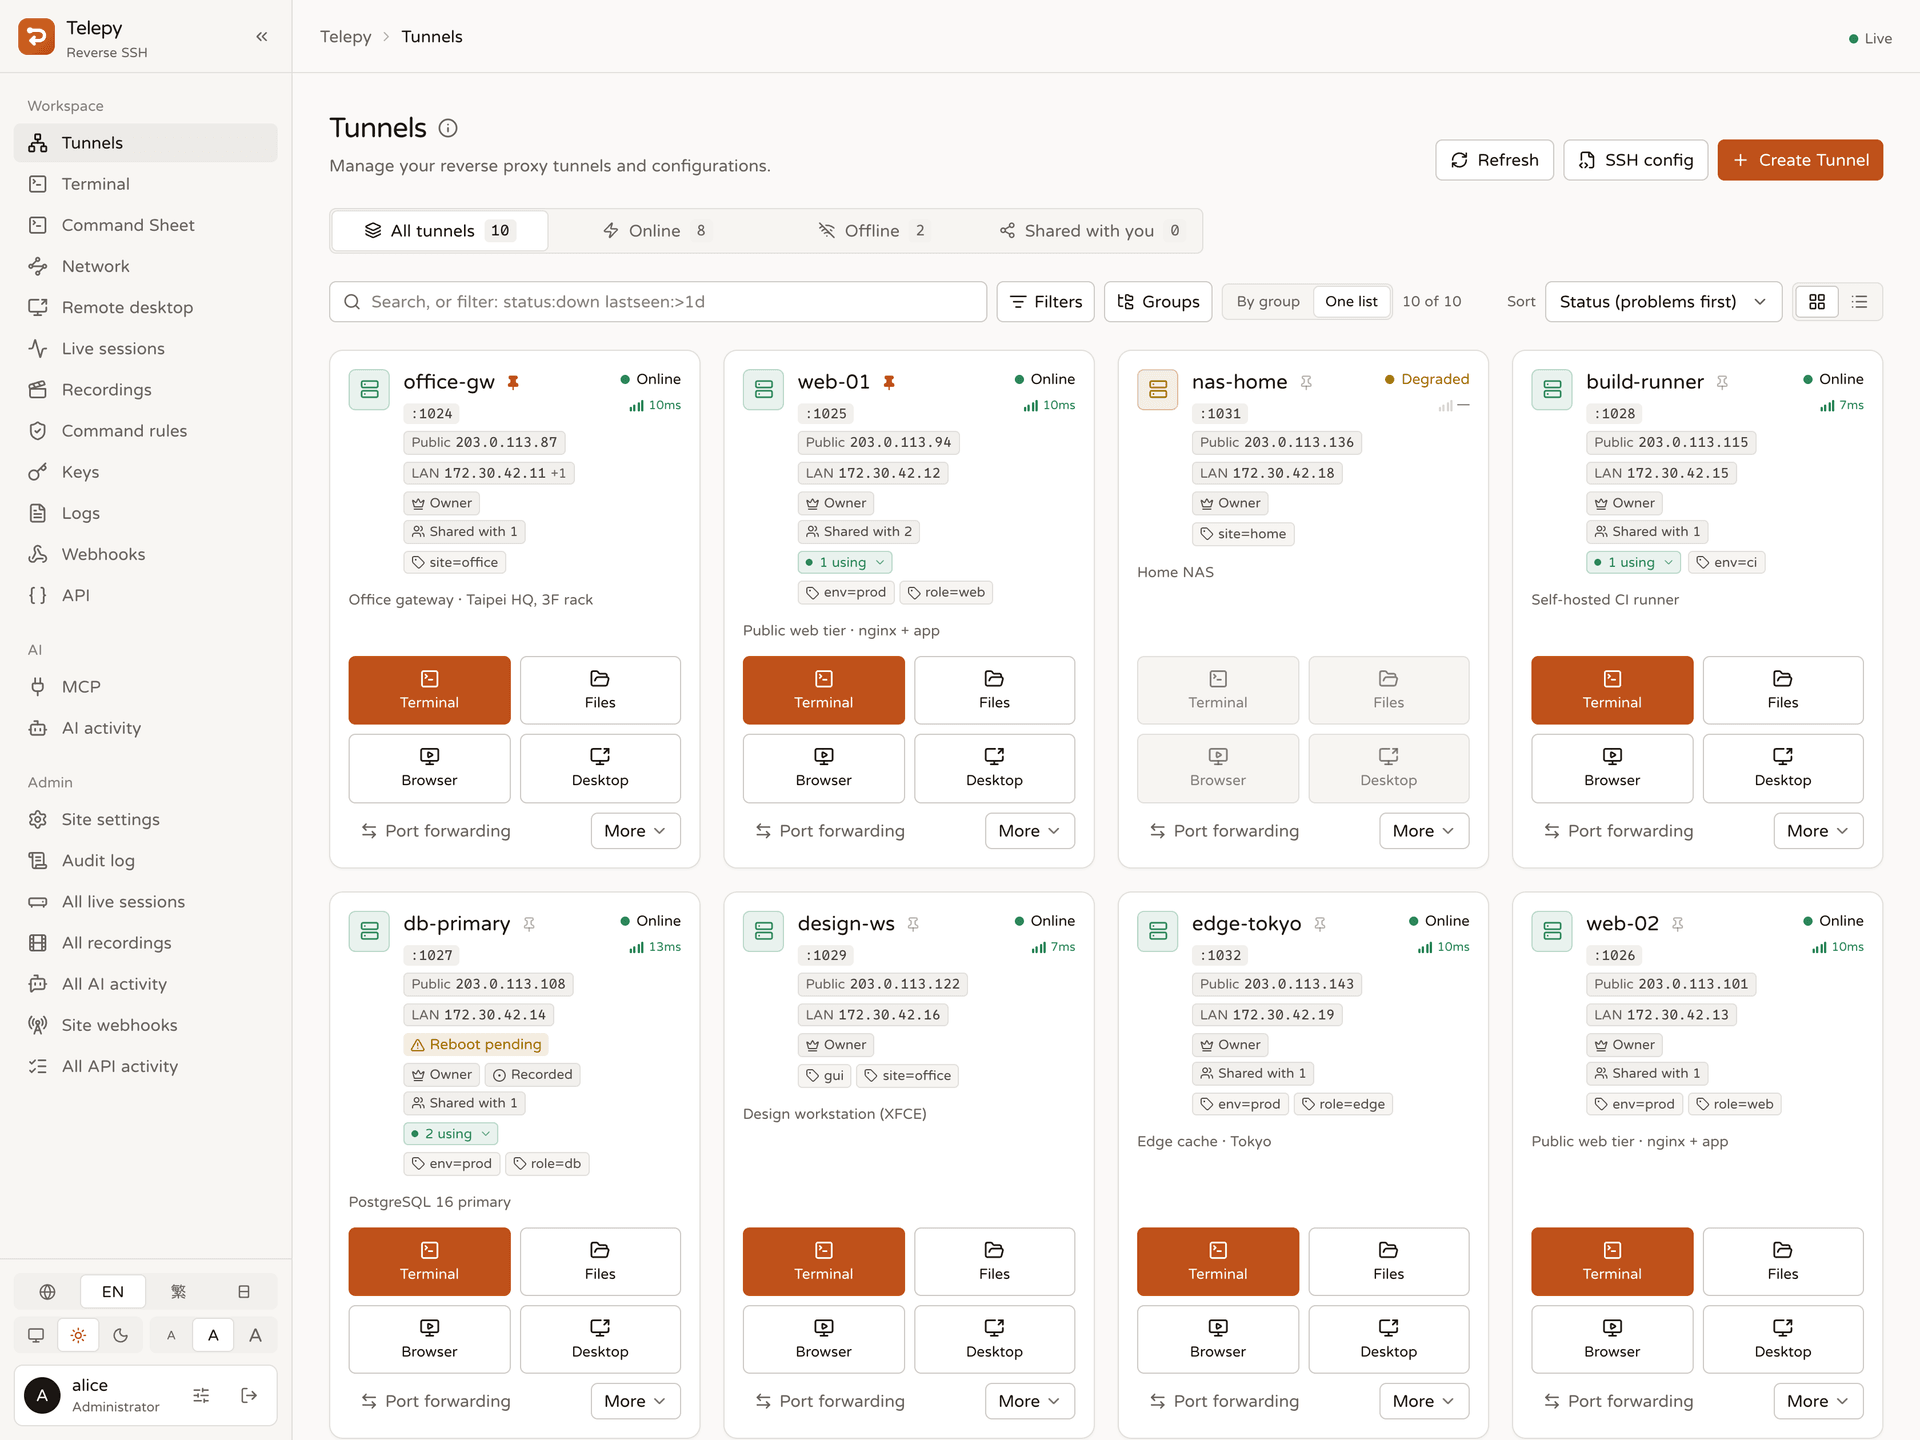Image resolution: width=1920 pixels, height=1440 pixels.
Task: Click the search or filter input field
Action: [658, 302]
